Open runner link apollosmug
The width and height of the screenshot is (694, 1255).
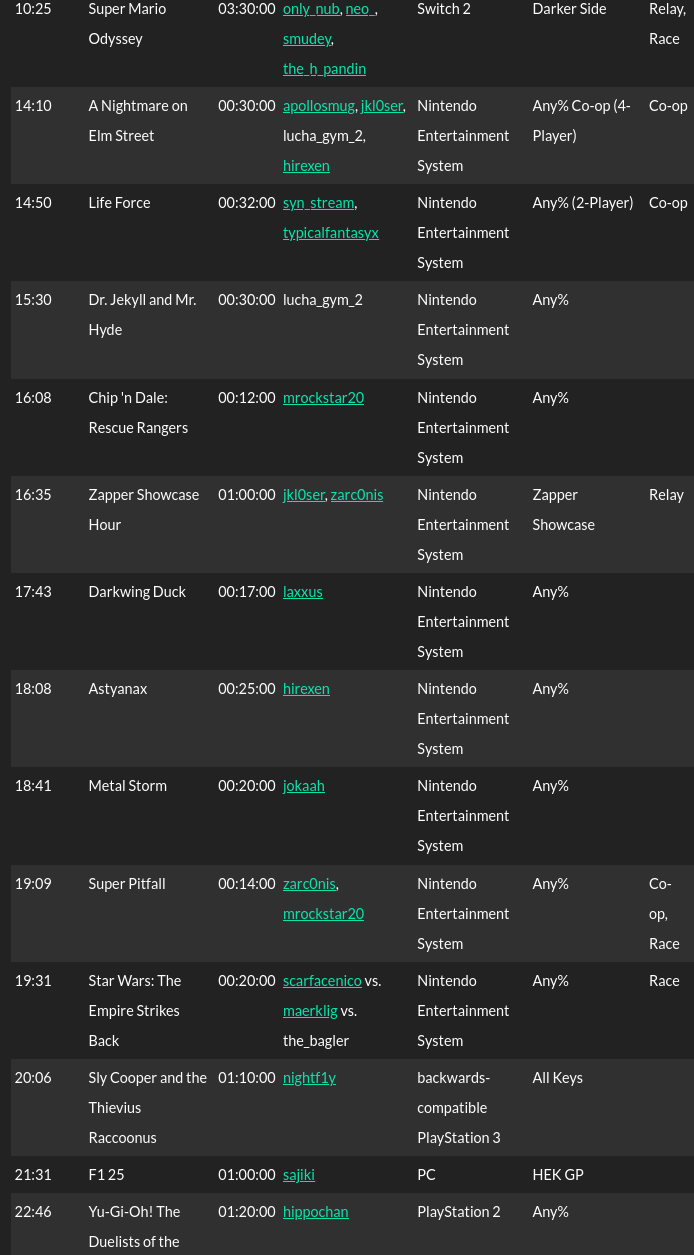319,106
